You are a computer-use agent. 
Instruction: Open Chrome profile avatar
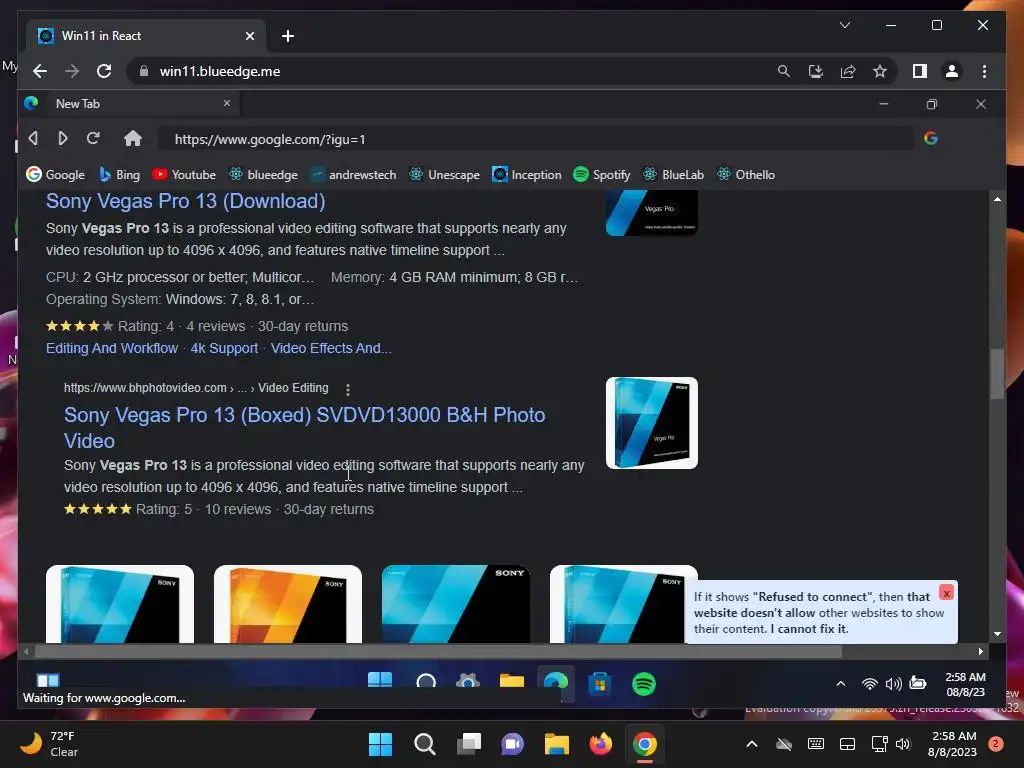[x=952, y=71]
